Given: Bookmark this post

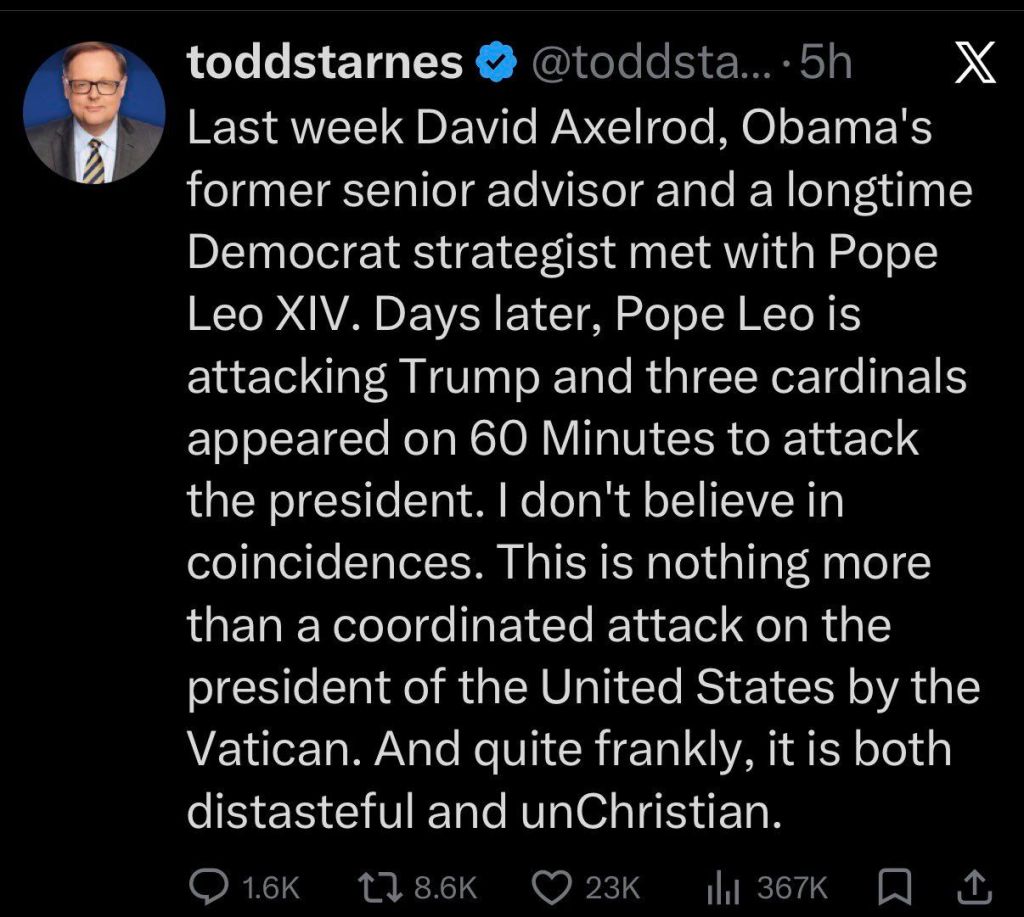Looking at the screenshot, I should click(x=888, y=885).
